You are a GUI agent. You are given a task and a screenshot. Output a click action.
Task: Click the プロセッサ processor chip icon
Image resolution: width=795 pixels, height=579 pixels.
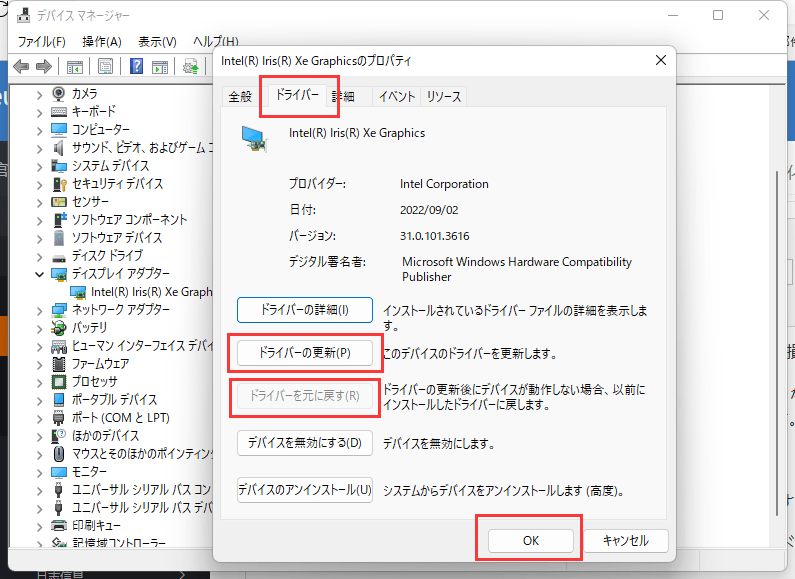coord(60,381)
